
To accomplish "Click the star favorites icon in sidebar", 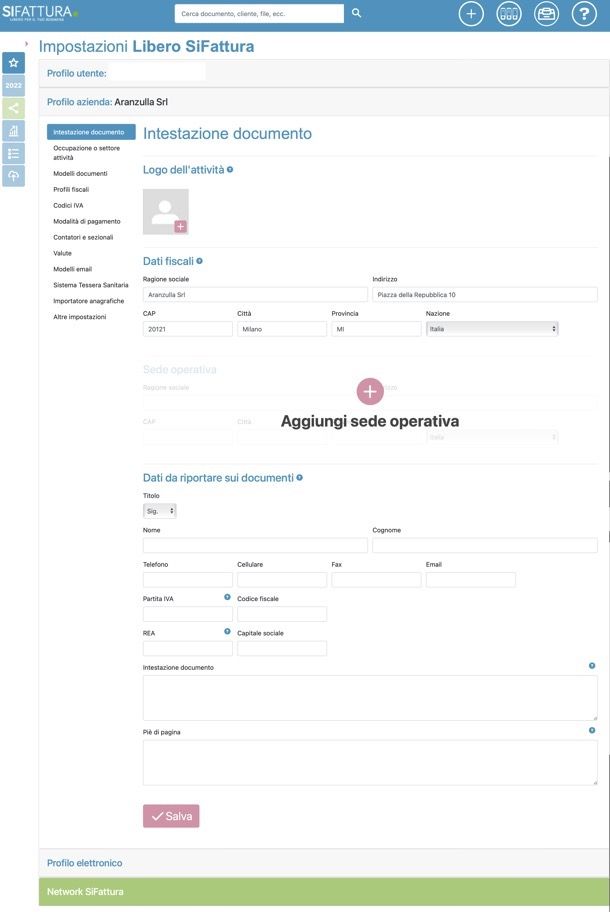I will click(13, 62).
